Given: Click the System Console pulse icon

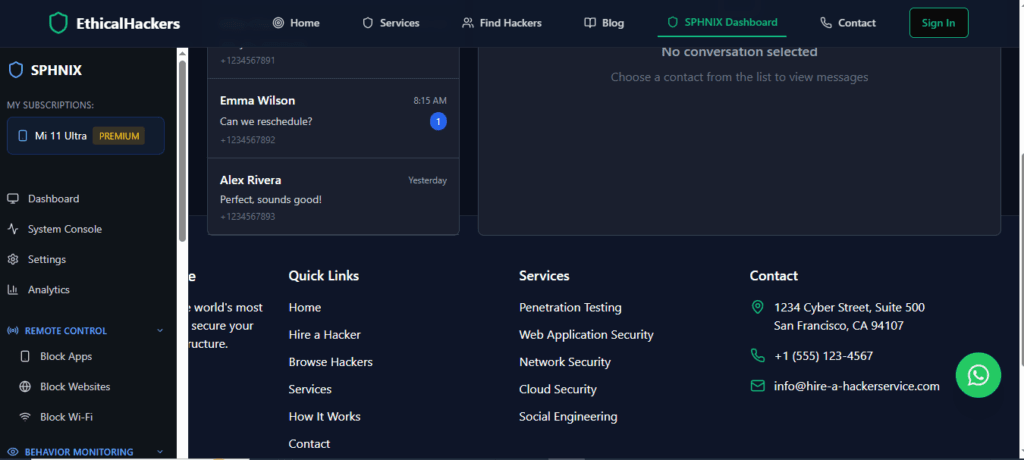Looking at the screenshot, I should tap(12, 229).
